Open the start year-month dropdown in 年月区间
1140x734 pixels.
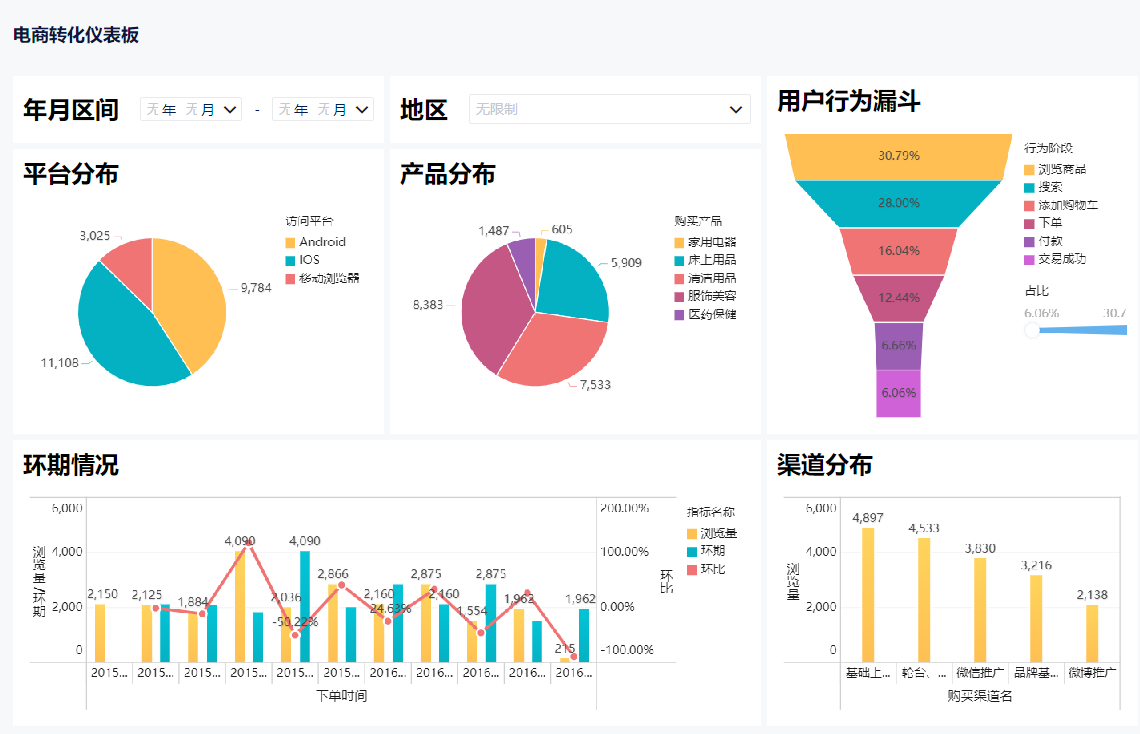(x=190, y=109)
